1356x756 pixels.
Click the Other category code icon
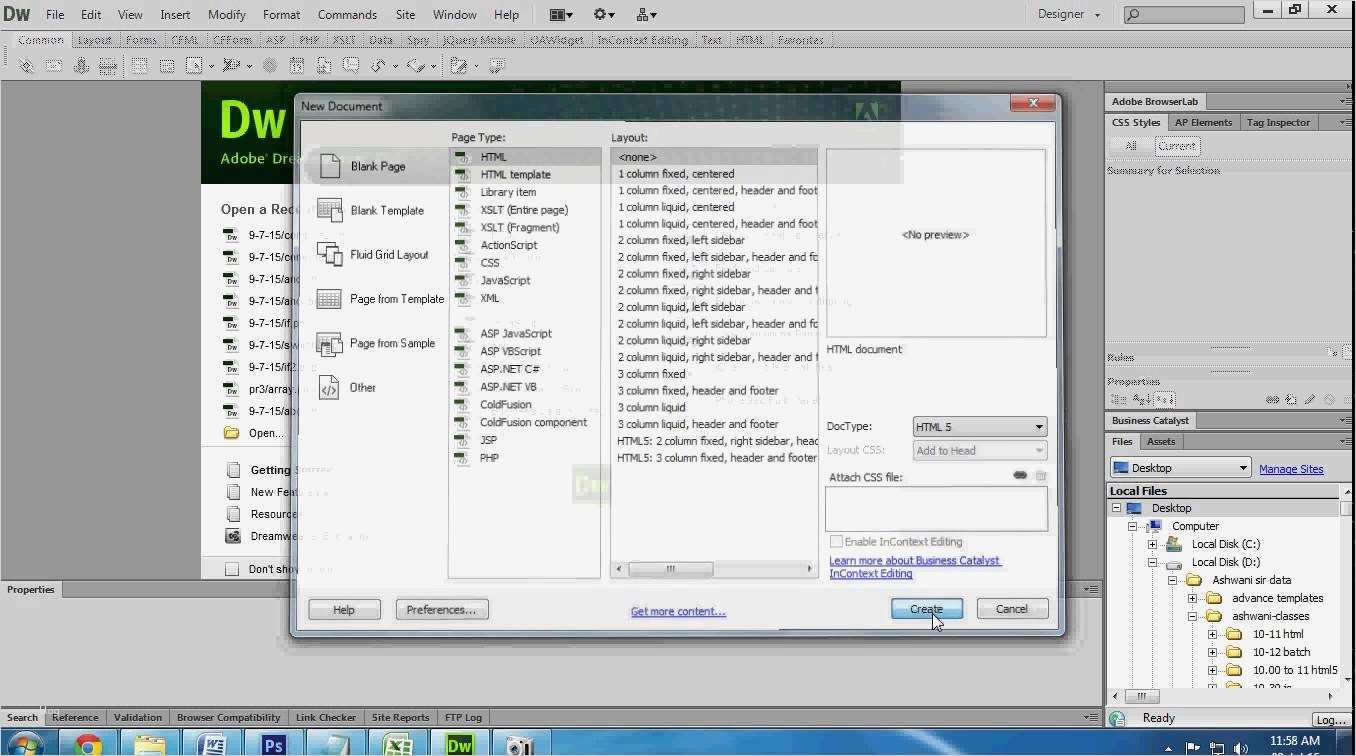pos(329,388)
